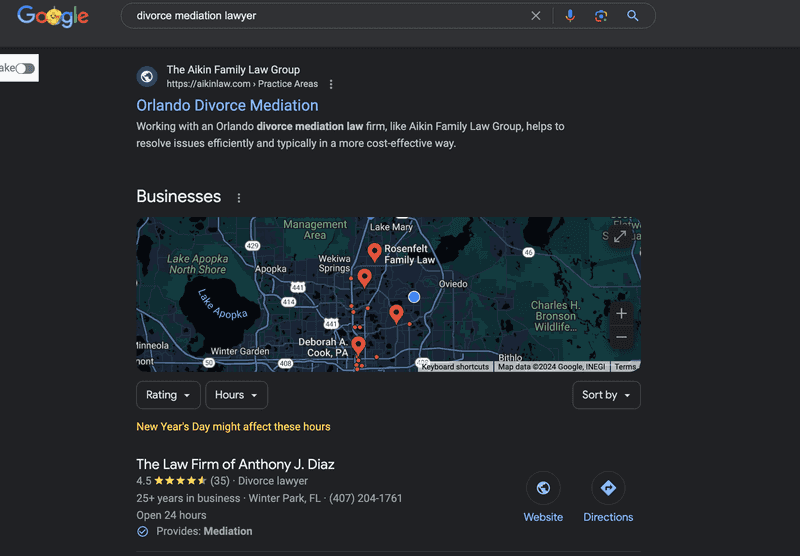Expand the Sort by dropdown
This screenshot has width=800, height=556.
tap(606, 395)
